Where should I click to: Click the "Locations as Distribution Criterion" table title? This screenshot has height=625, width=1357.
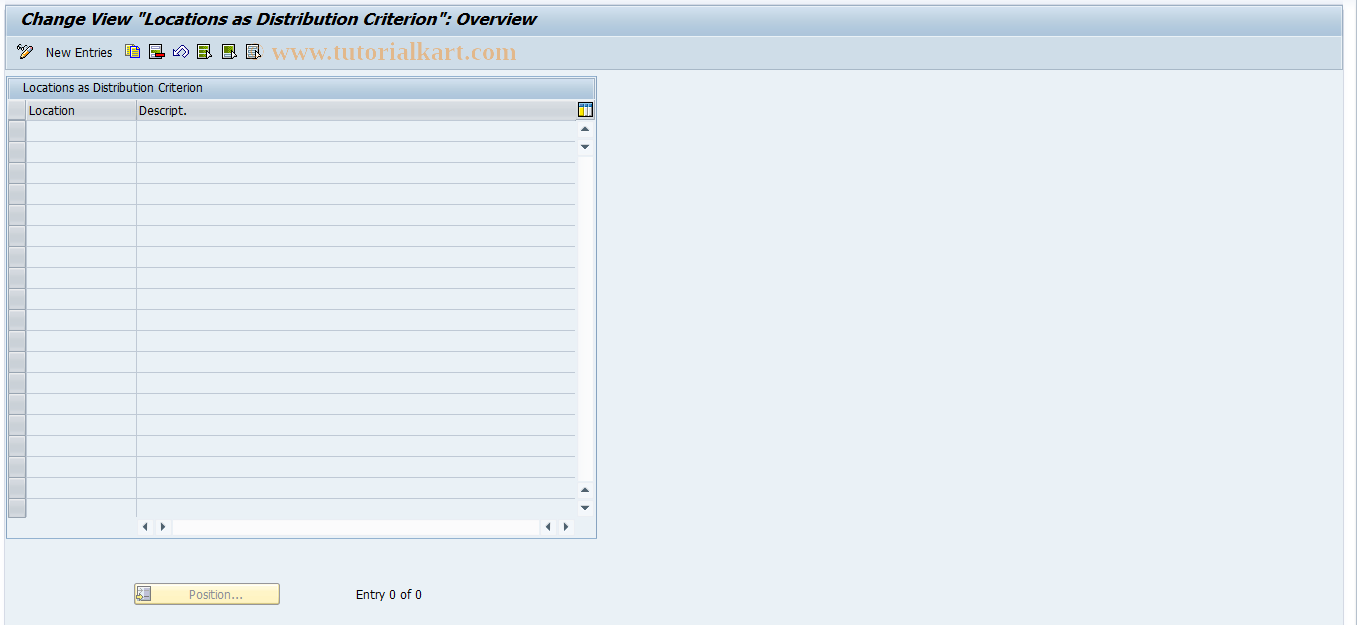(x=113, y=88)
